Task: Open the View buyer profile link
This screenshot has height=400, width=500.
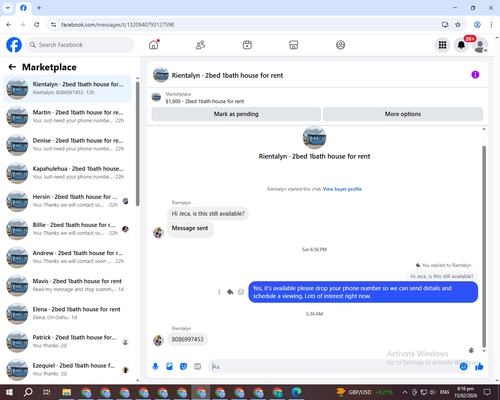Action: [x=342, y=189]
